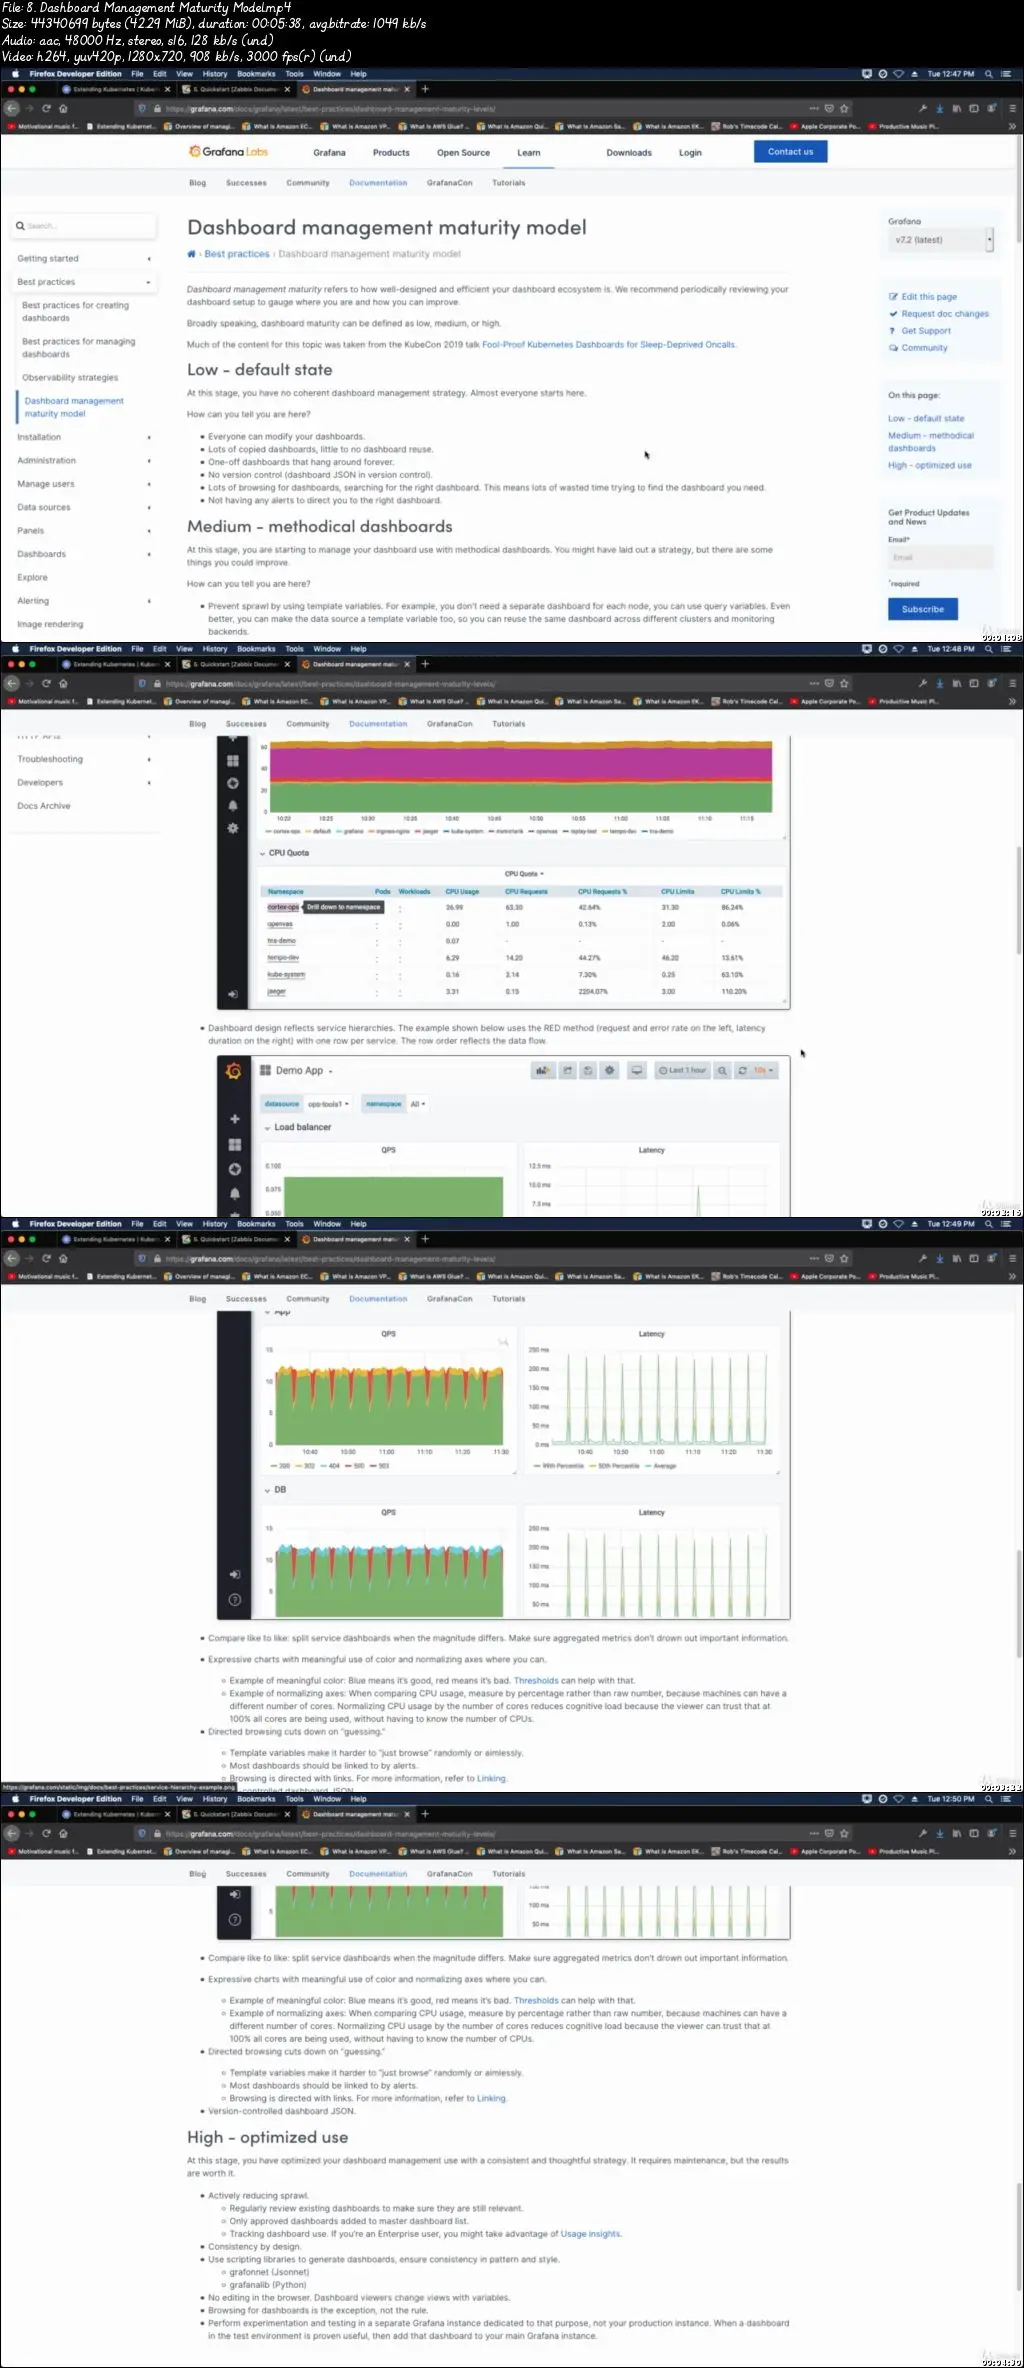Click the Grafana logo in Demo App dashboard
The height and width of the screenshot is (2368, 1024).
coord(234,1071)
